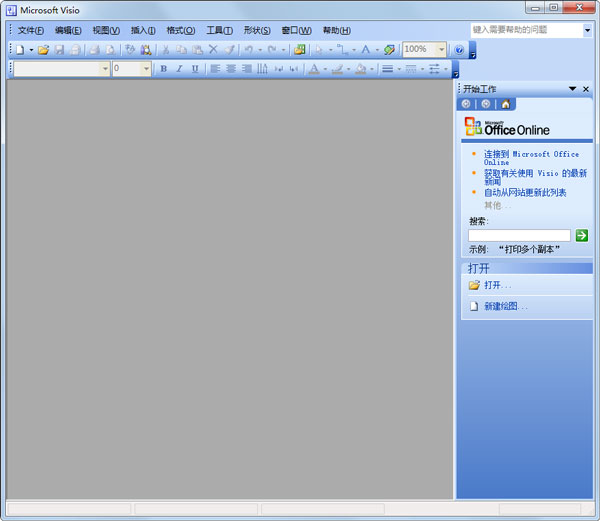Viewport: 600px width, 521px height.
Task: Click the 新建绘图... link
Action: pos(505,306)
